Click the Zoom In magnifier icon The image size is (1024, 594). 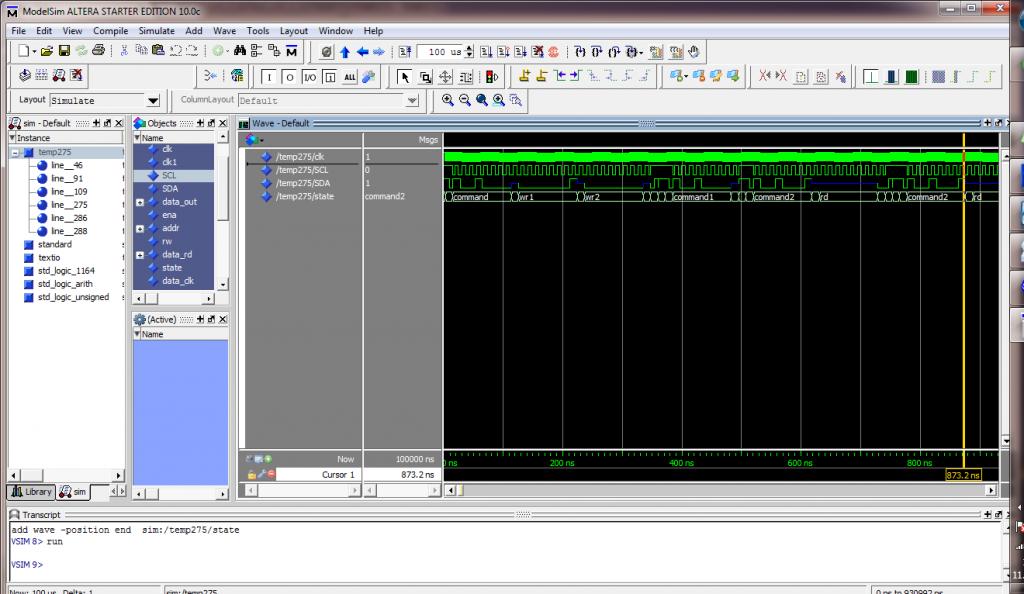(x=447, y=100)
